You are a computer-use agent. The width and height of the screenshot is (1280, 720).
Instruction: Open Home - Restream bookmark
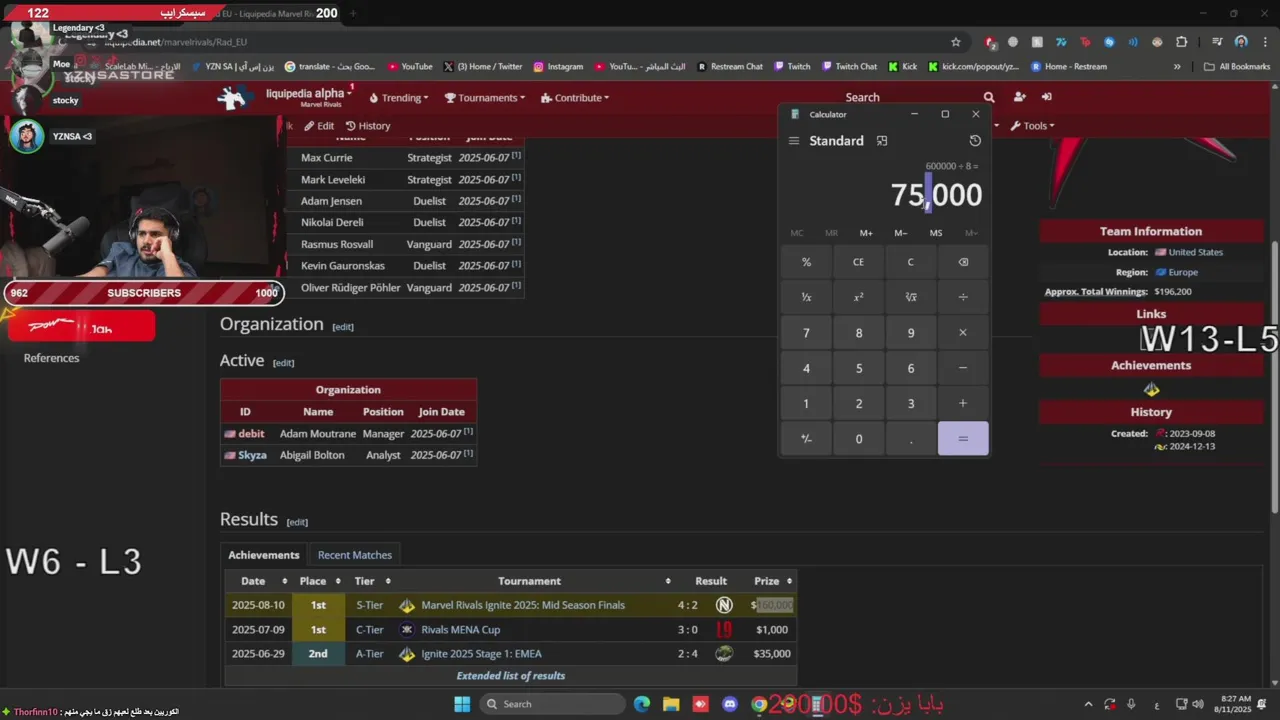(1068, 67)
